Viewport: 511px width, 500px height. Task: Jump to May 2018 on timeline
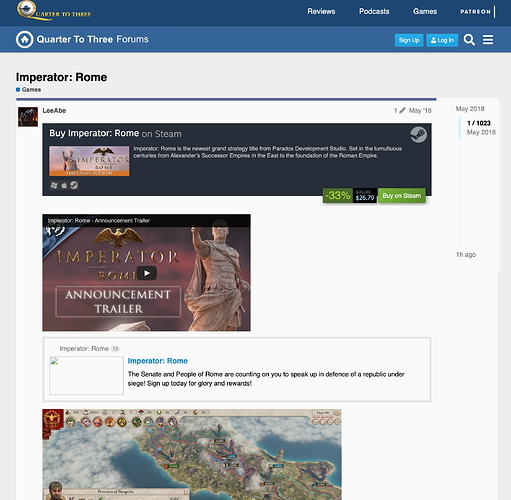(x=470, y=109)
